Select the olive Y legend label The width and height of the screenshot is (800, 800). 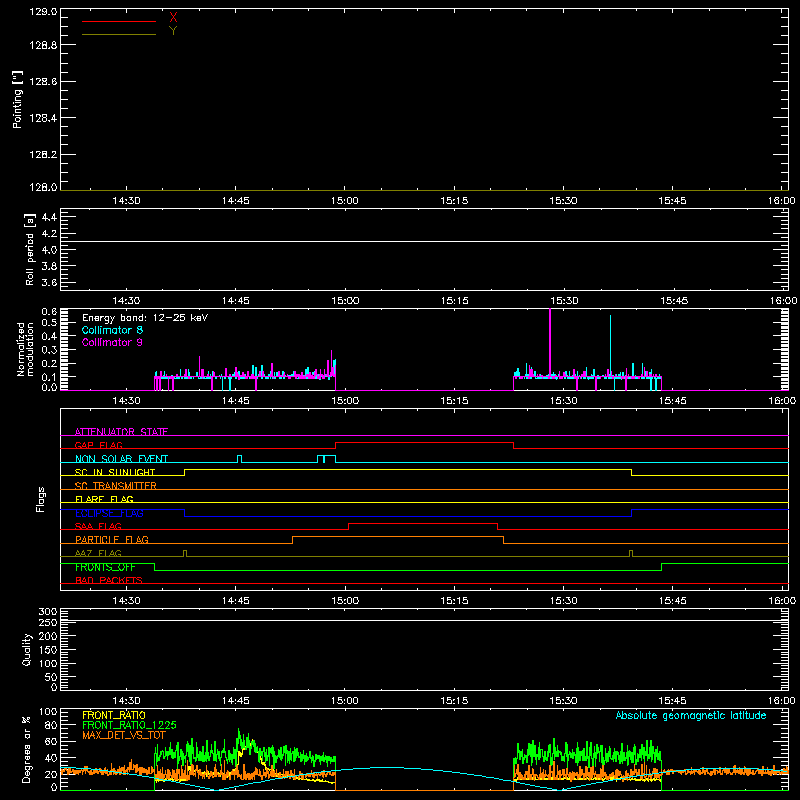point(173,31)
